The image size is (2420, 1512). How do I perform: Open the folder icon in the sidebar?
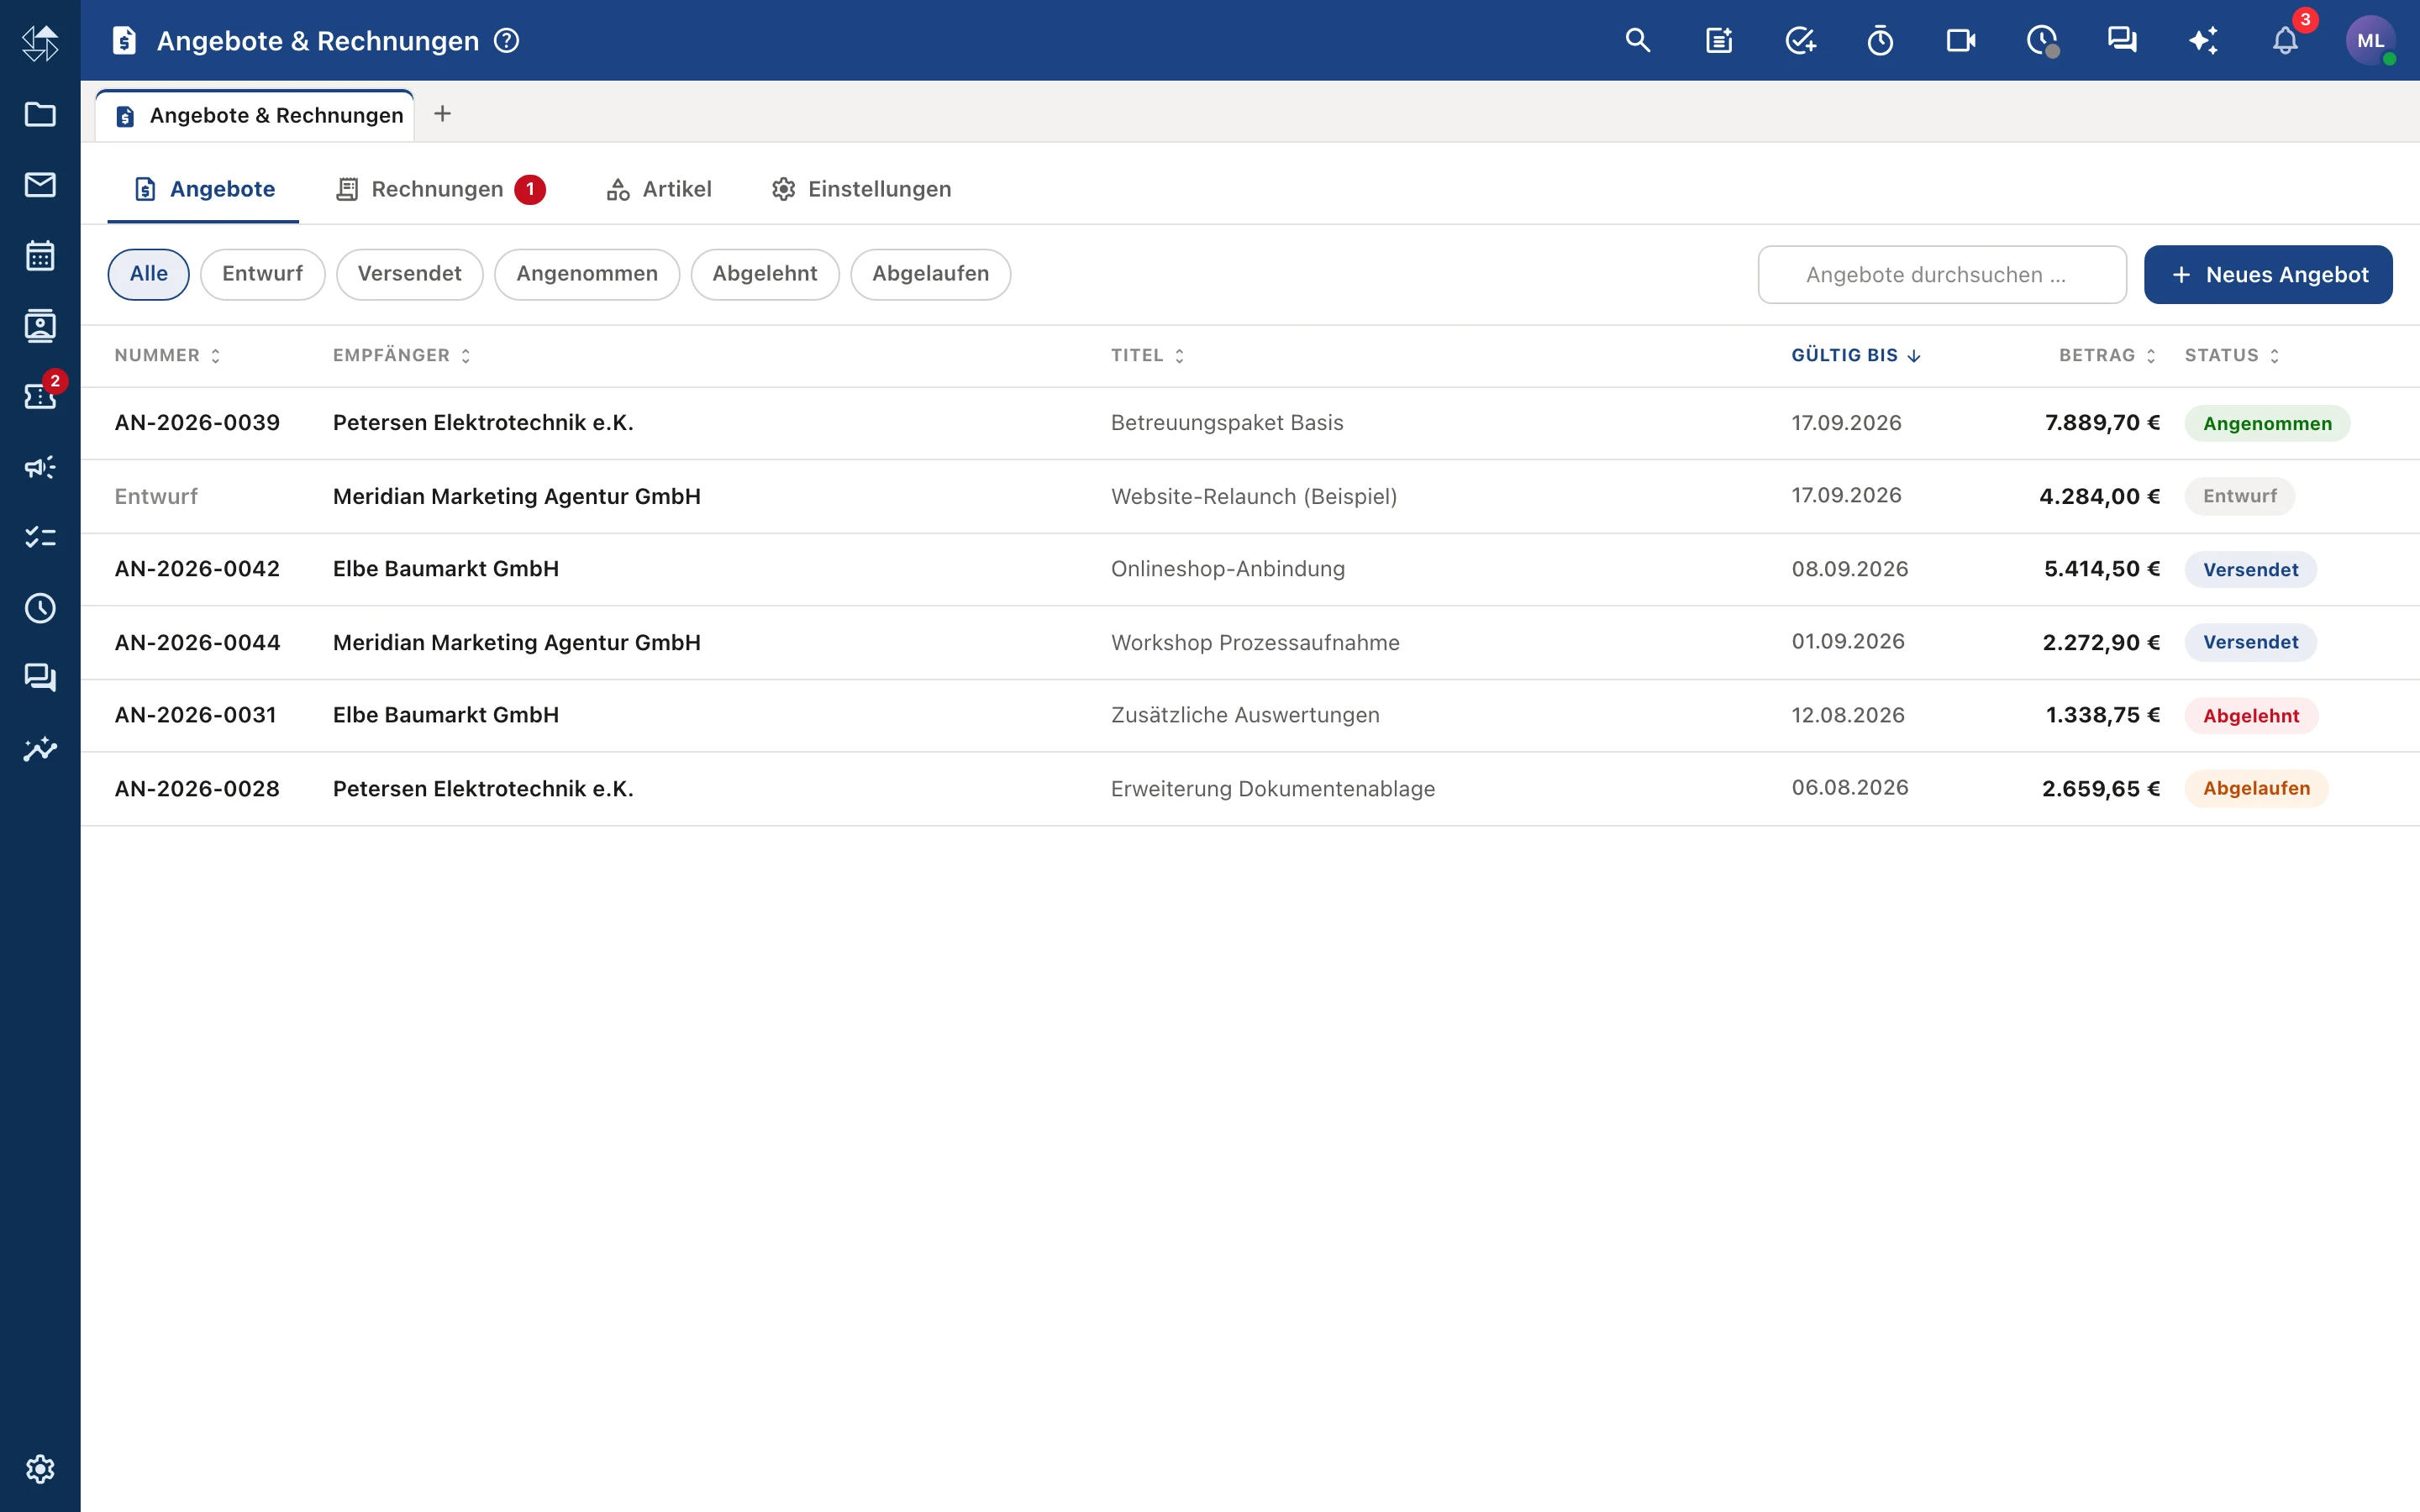point(40,114)
